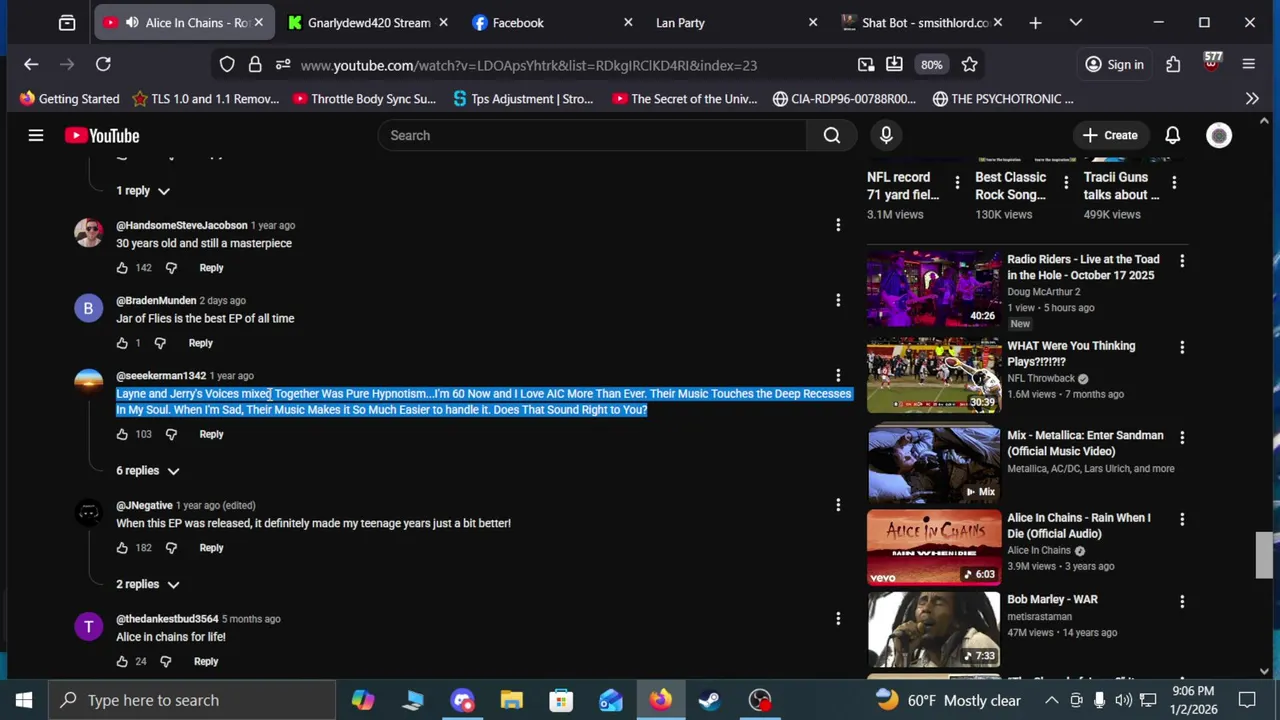Open File Explorer from the taskbar

click(x=512, y=700)
